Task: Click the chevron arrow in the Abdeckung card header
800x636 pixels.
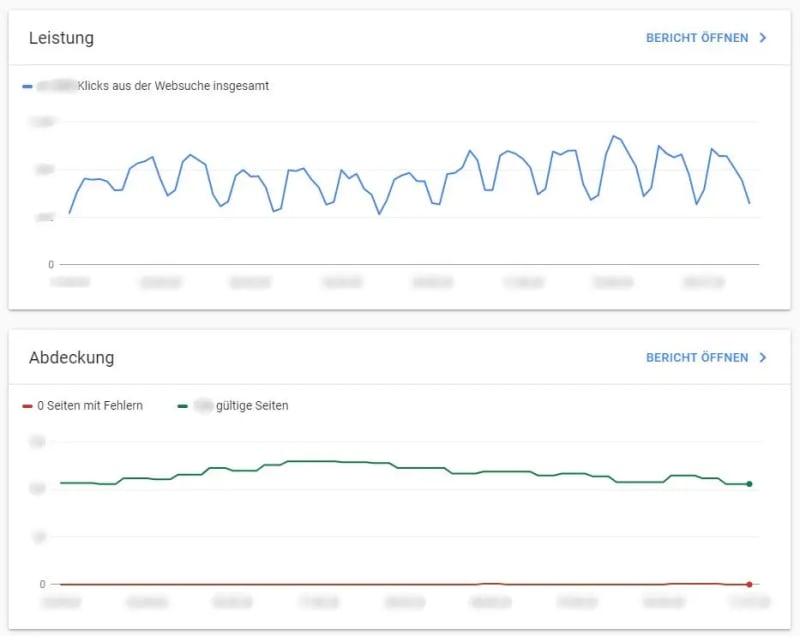Action: coord(763,358)
